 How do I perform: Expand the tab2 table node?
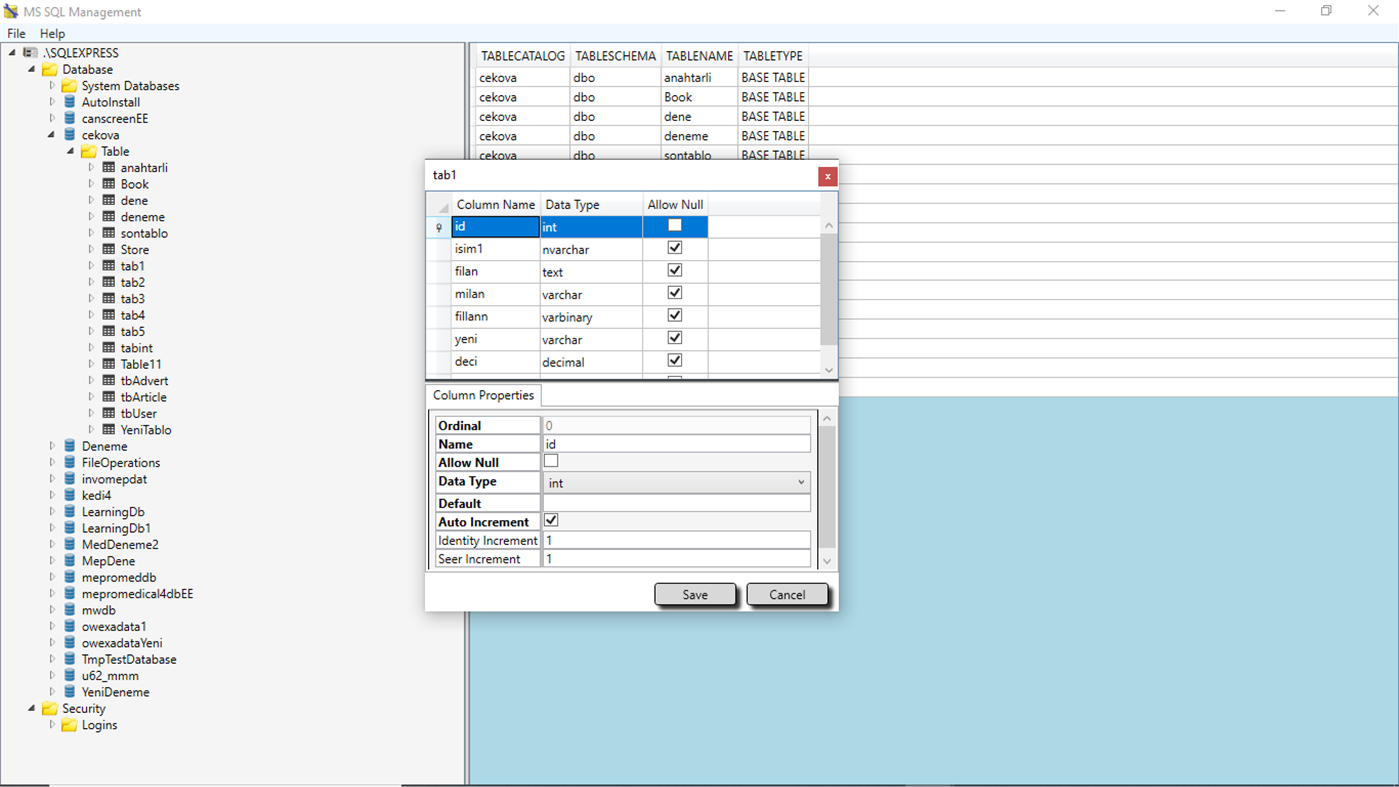(91, 282)
